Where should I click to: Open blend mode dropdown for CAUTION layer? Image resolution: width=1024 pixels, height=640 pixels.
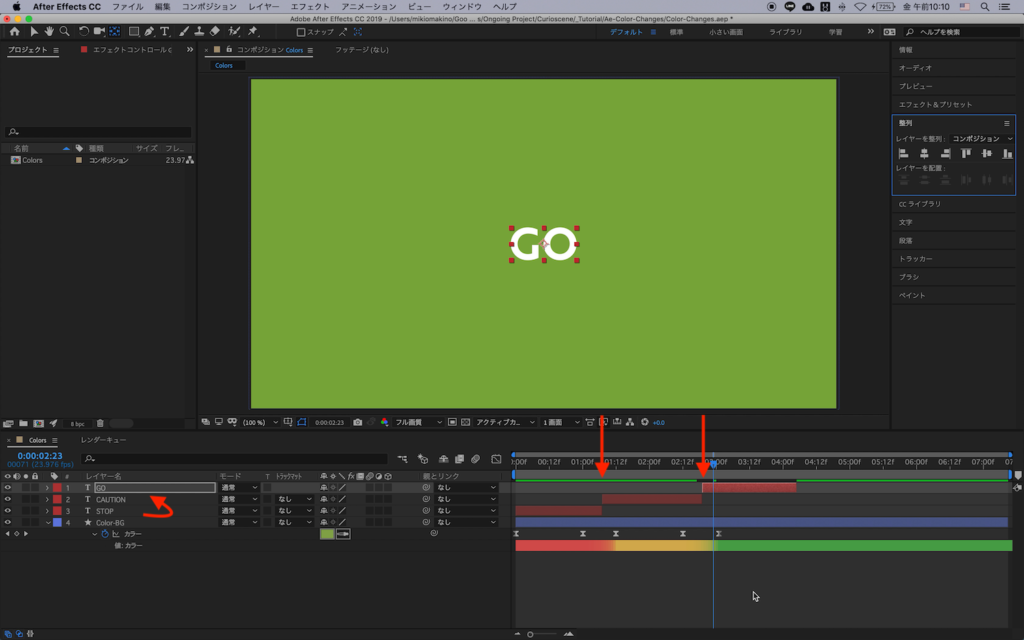point(239,499)
